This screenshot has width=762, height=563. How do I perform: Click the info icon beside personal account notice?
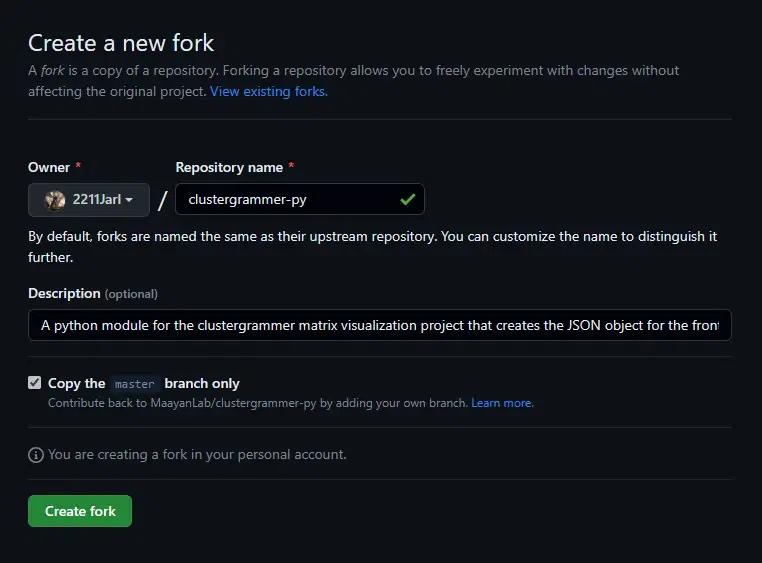[36, 455]
